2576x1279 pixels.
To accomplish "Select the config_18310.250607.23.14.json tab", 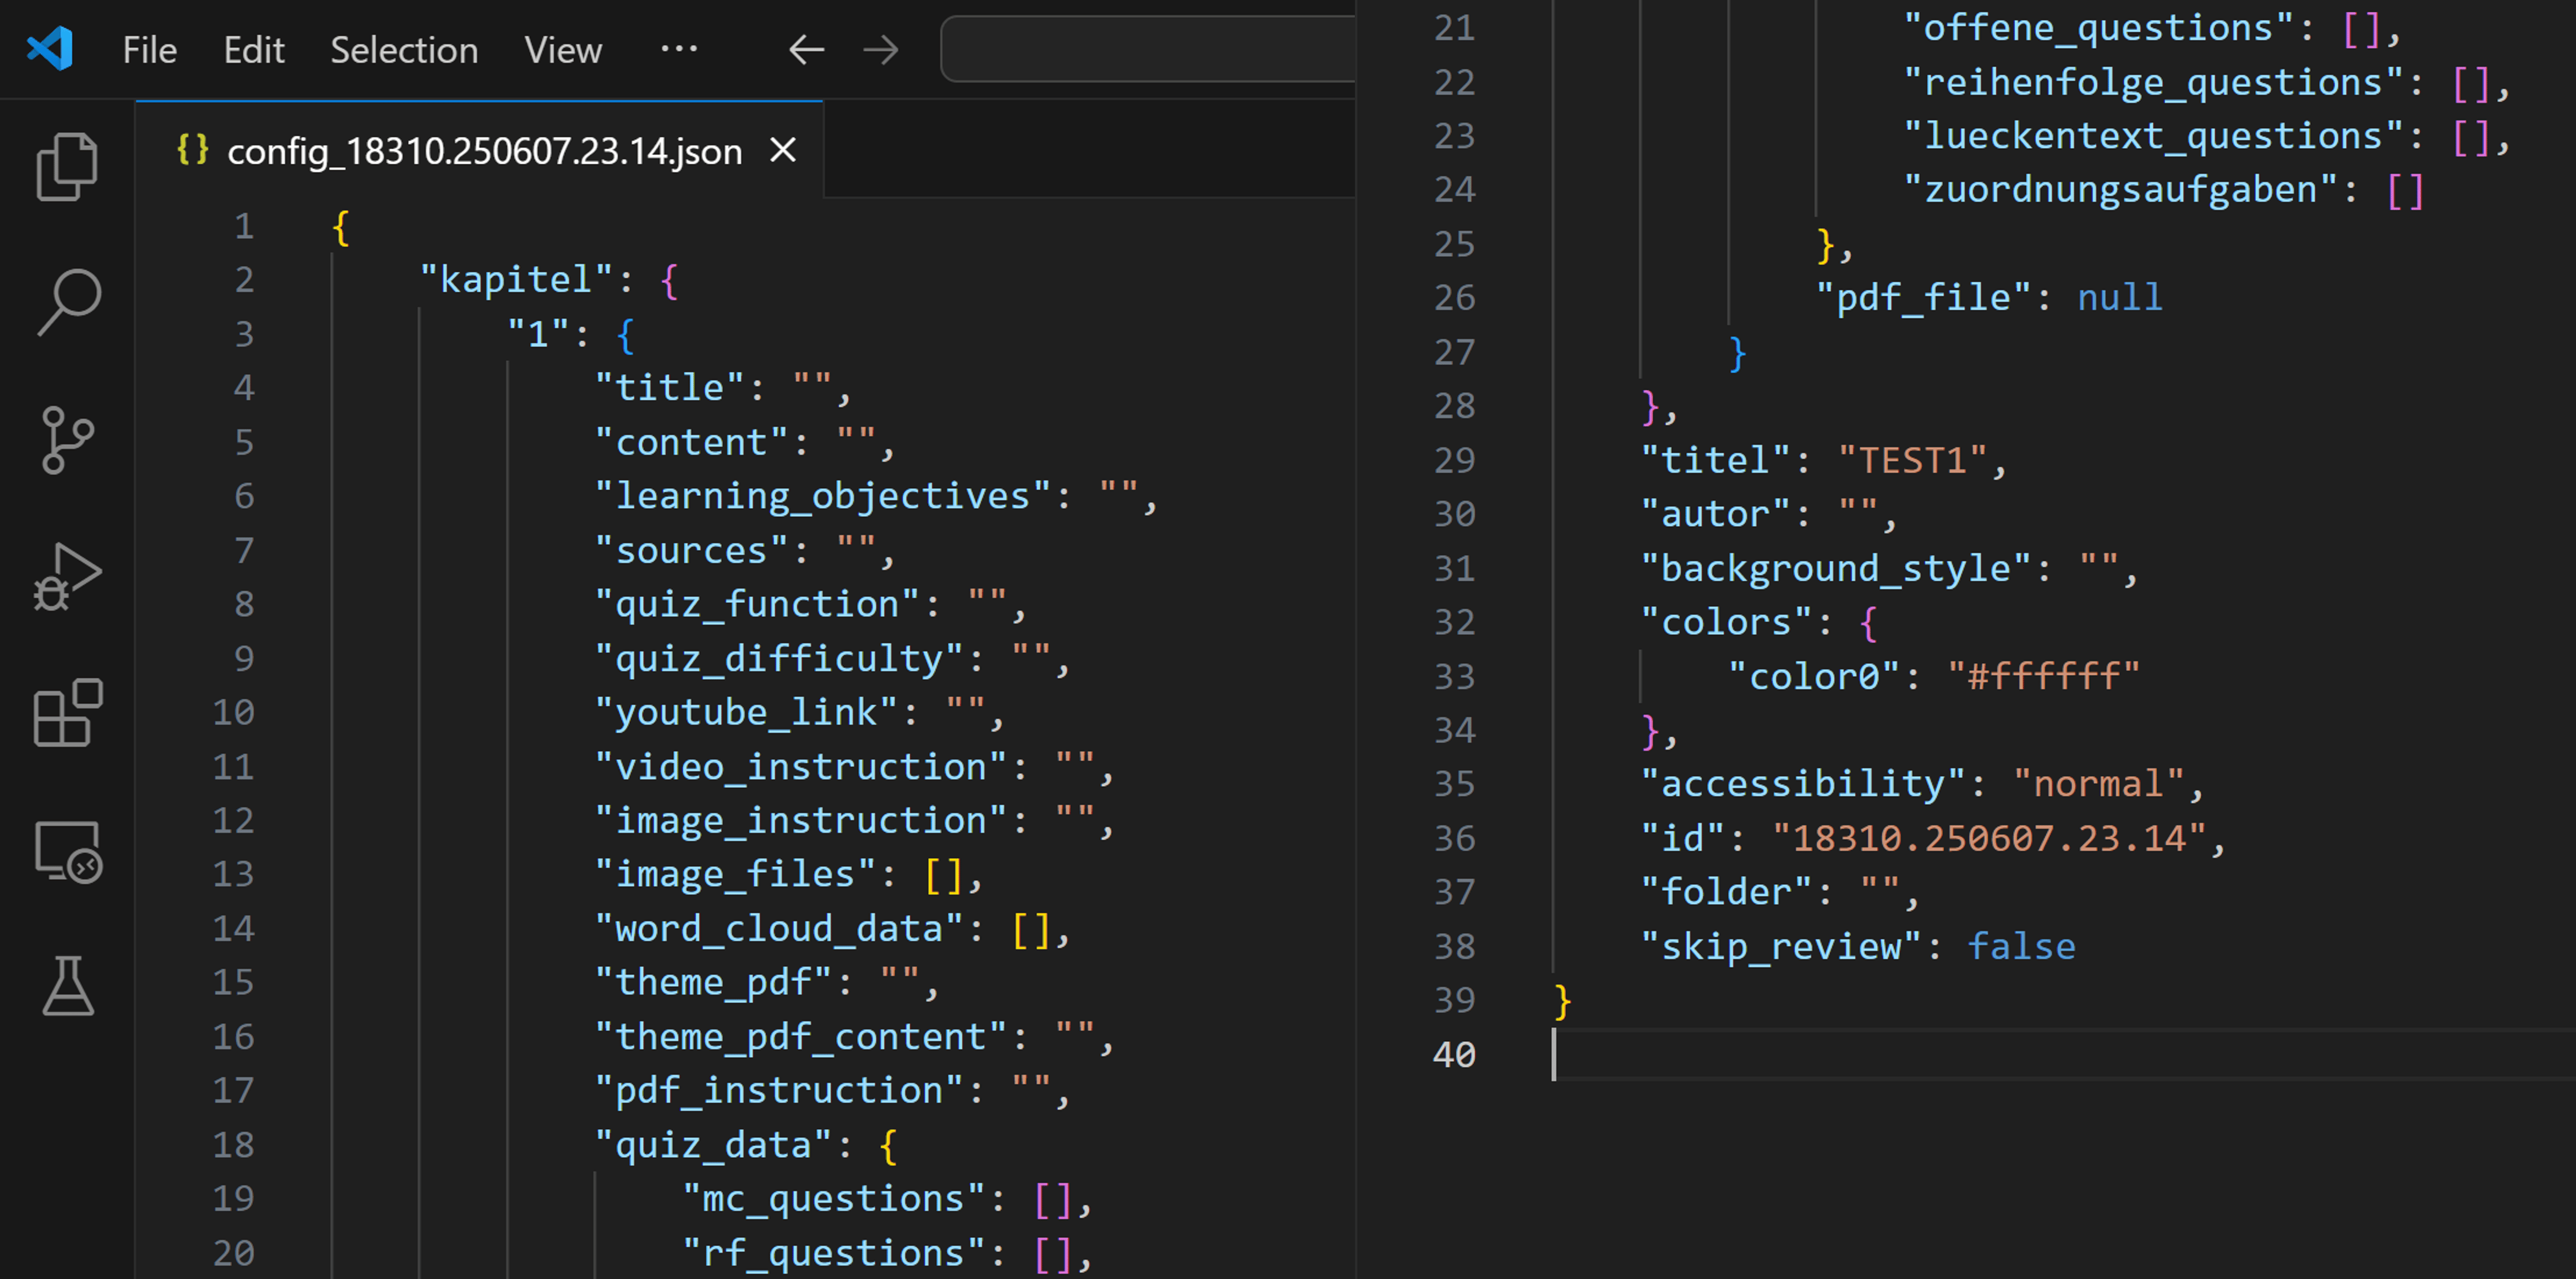I will [480, 150].
